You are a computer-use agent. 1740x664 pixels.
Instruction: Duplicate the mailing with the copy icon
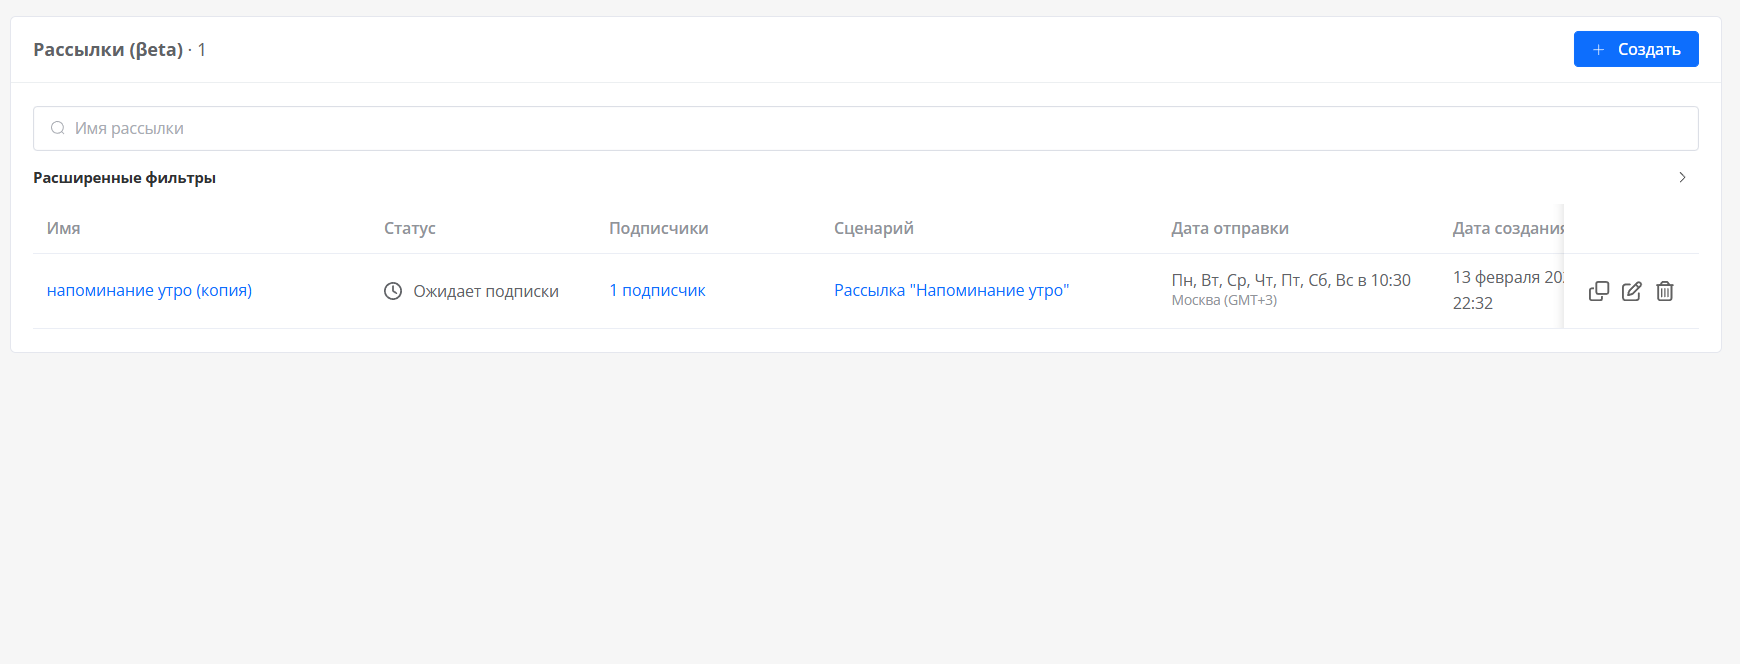[x=1598, y=291]
